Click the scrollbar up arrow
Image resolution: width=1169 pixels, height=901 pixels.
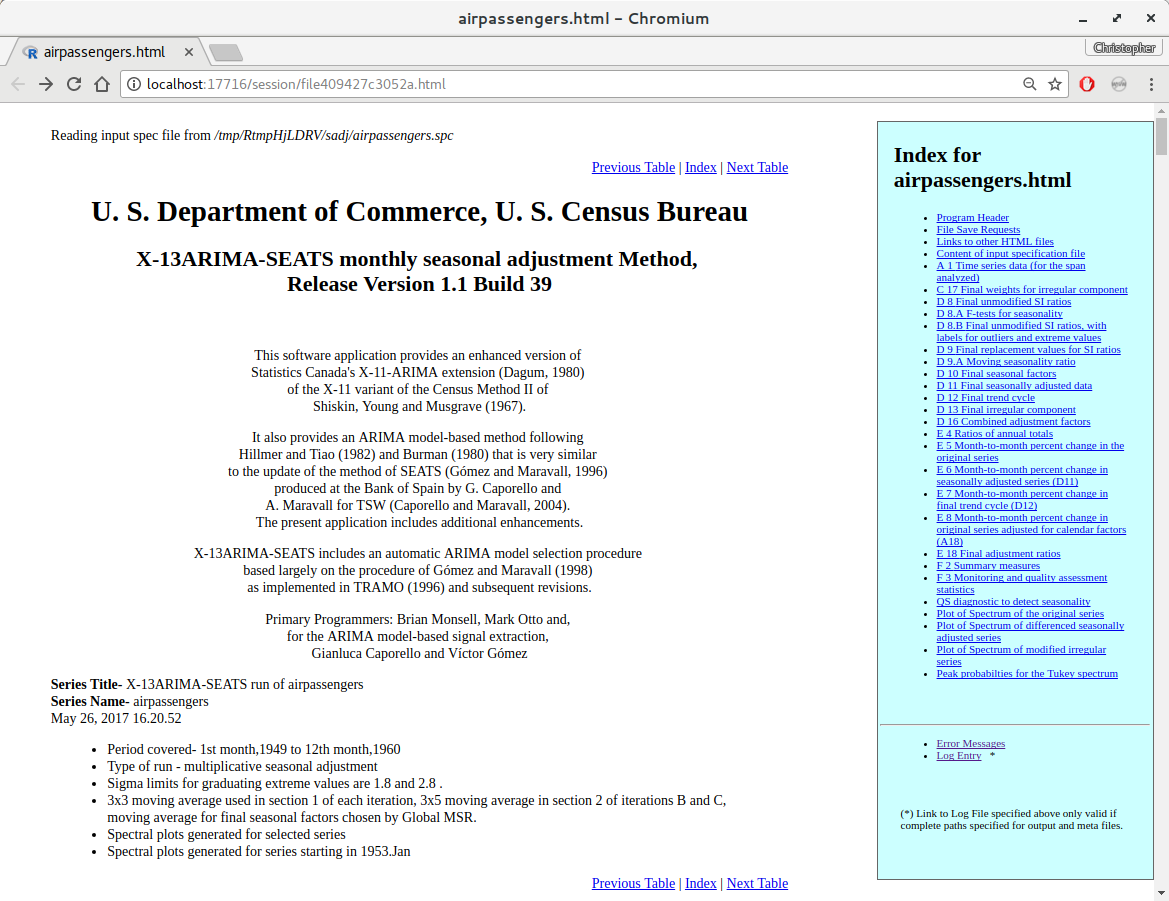click(1162, 110)
